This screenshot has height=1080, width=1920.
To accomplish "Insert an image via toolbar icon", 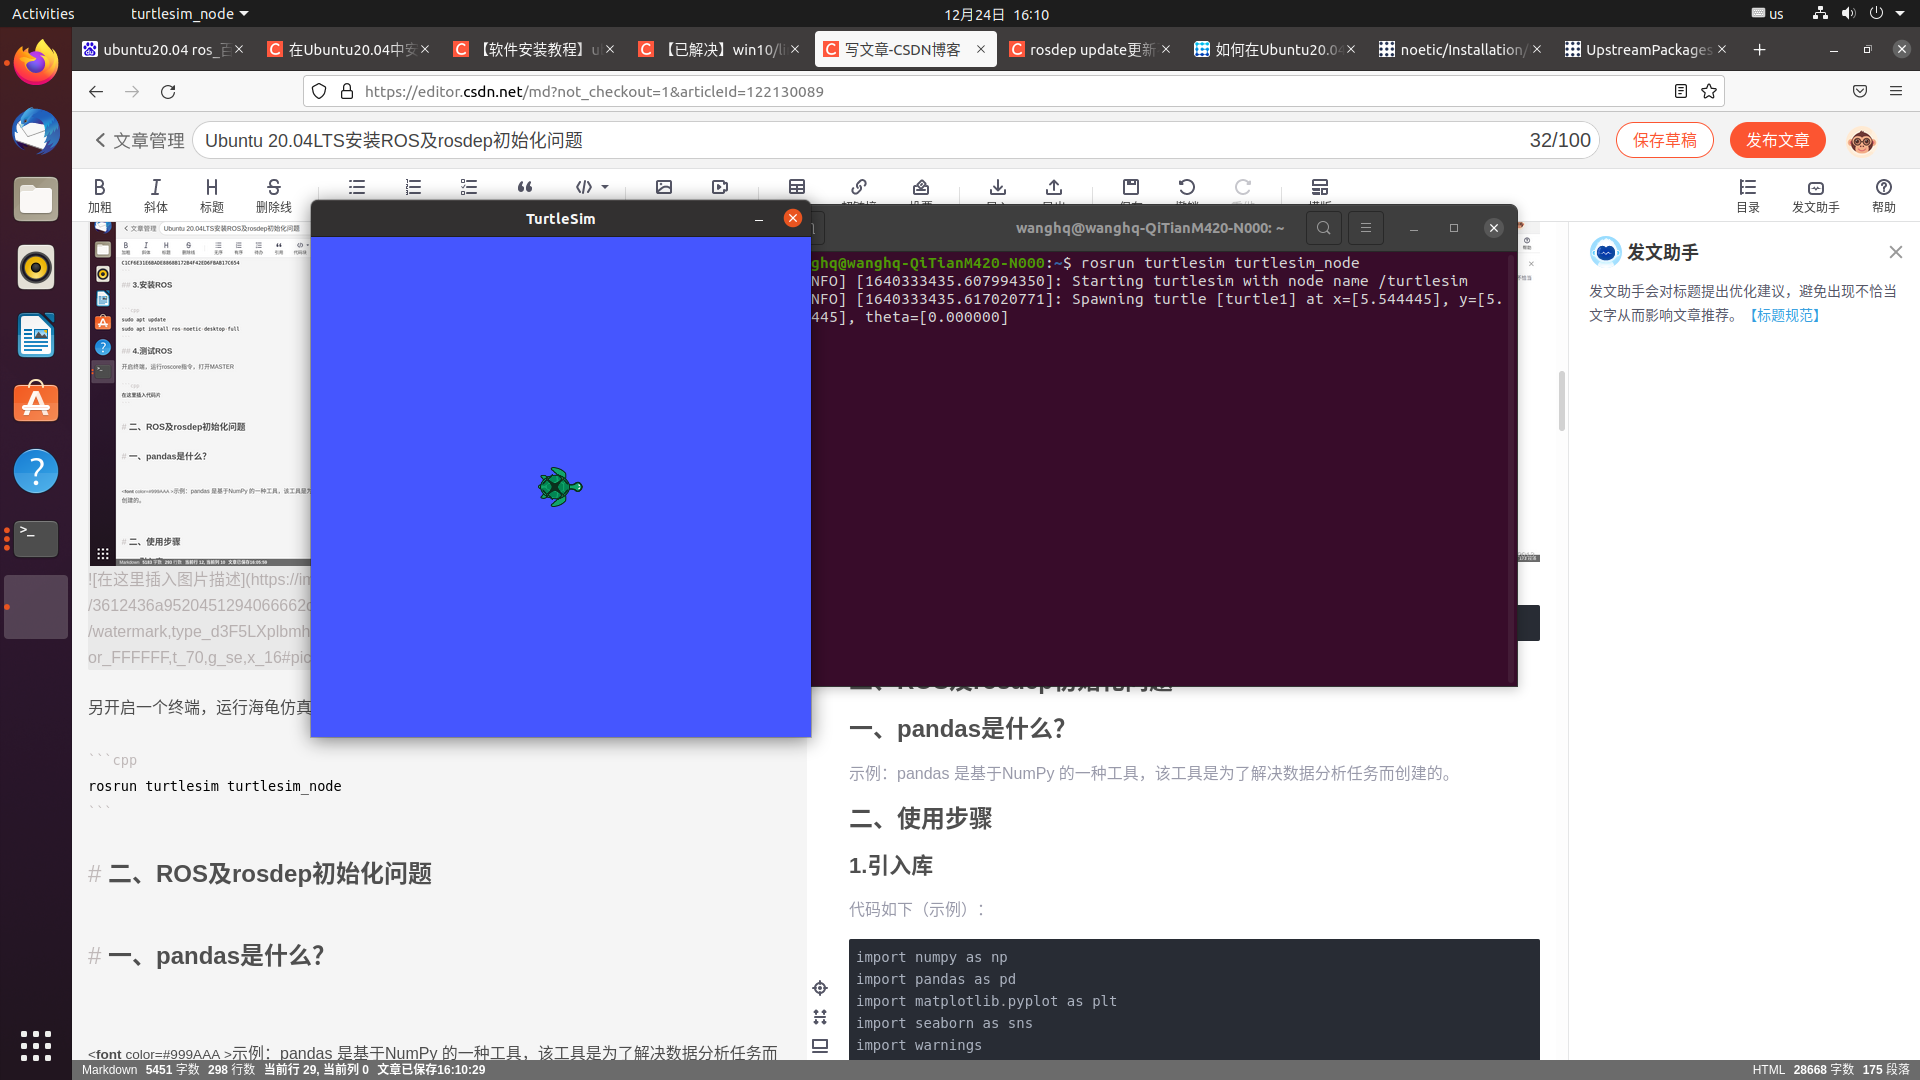I will tap(664, 187).
